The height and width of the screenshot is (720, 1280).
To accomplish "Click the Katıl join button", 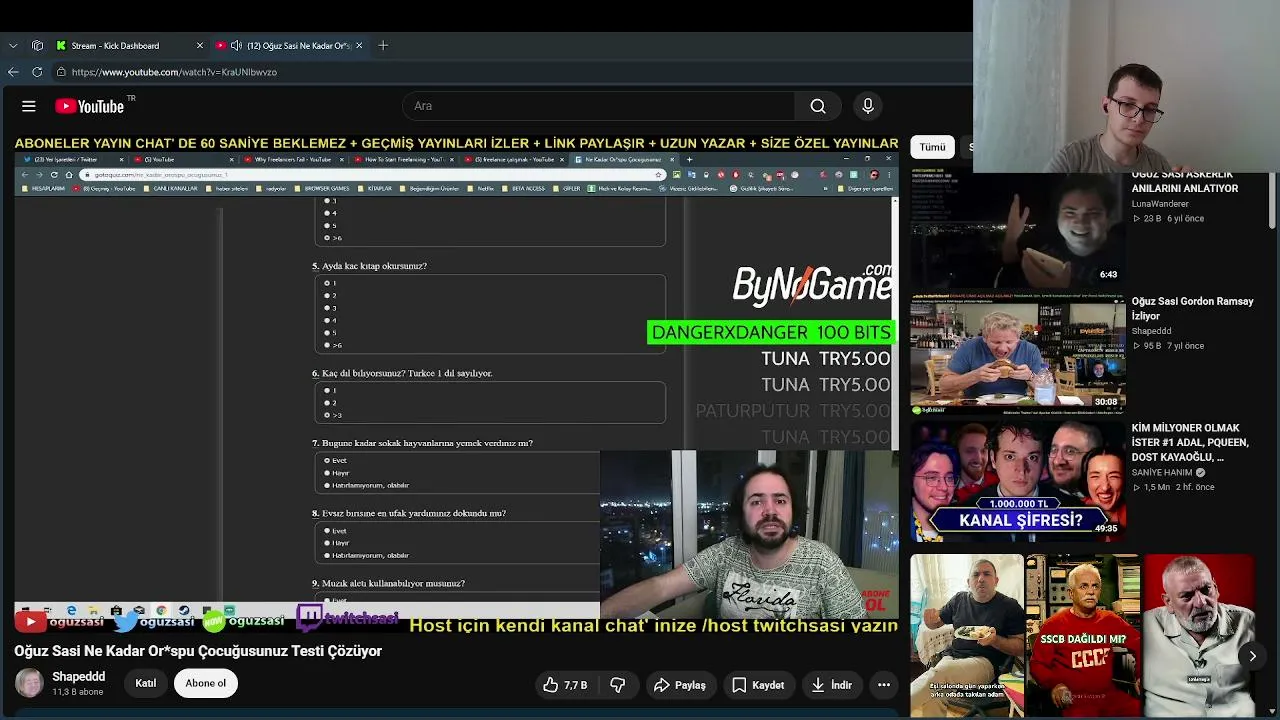I will coord(146,683).
